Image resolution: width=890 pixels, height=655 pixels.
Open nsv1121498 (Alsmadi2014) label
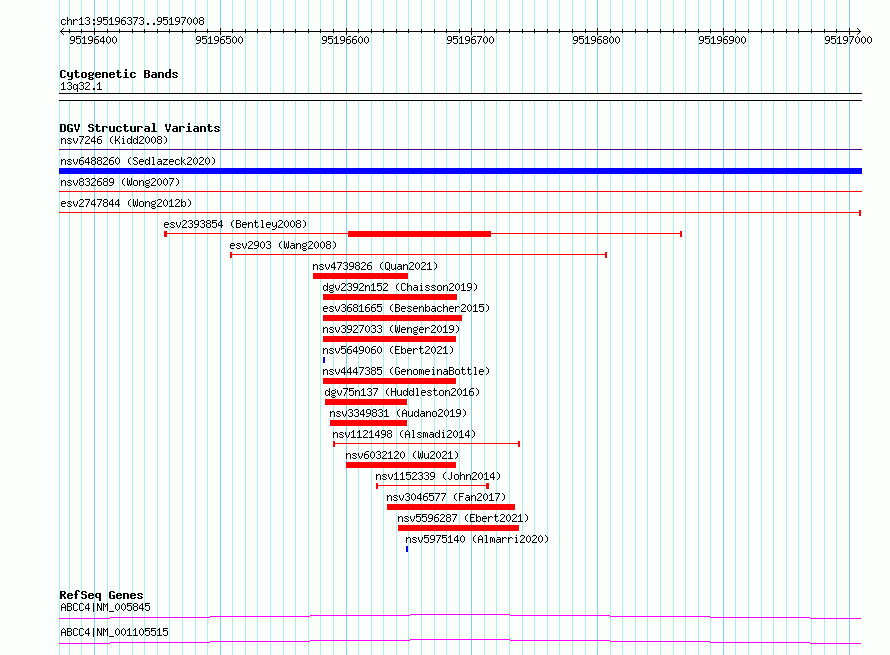pos(404,434)
